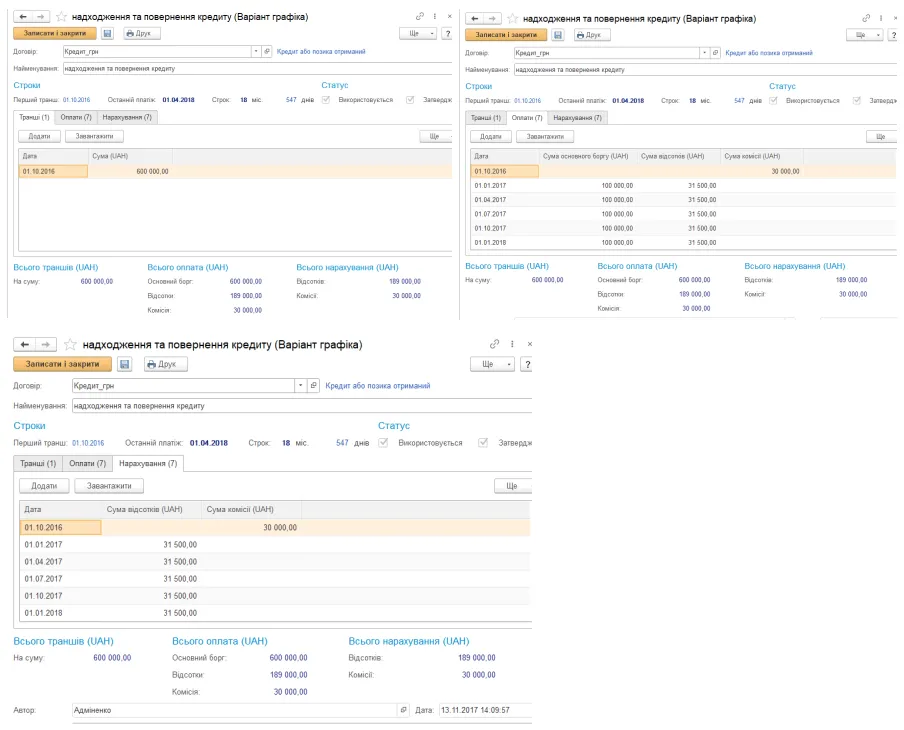This screenshot has width=904, height=730.
Task: Toggle Використовується checkbox in bottom window
Action: pos(383,443)
